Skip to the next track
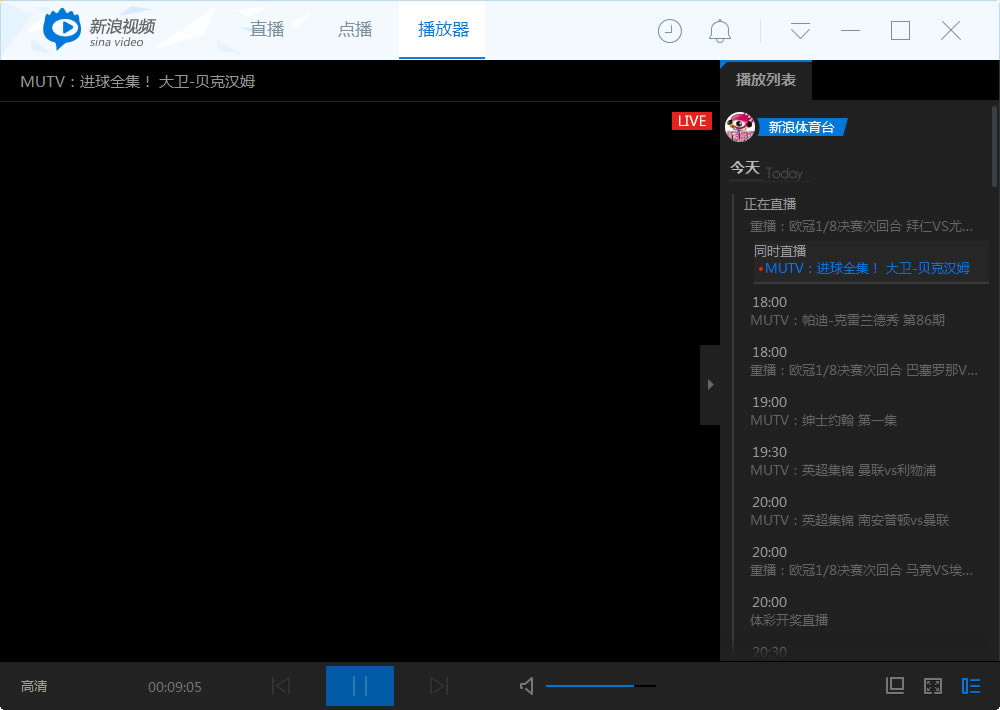Viewport: 1000px width, 710px height. click(x=438, y=686)
